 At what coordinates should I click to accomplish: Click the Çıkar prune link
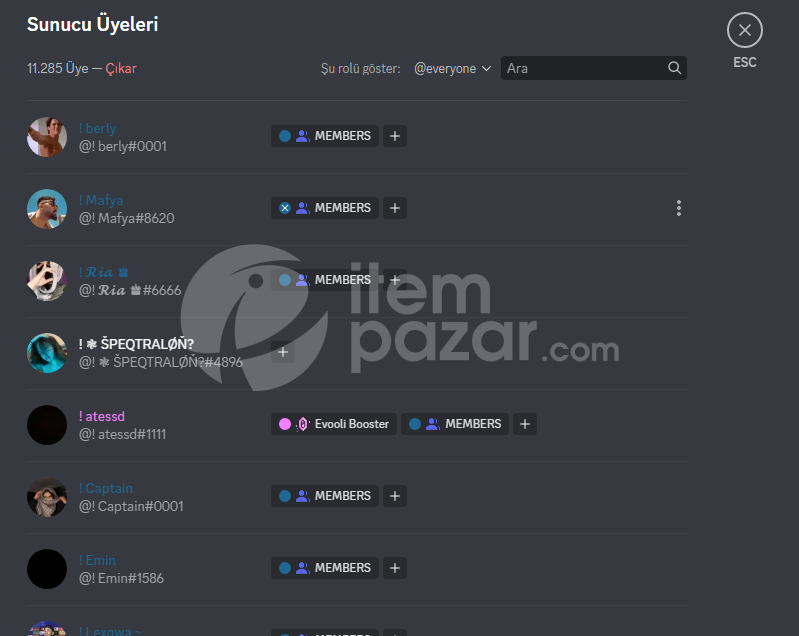[121, 68]
